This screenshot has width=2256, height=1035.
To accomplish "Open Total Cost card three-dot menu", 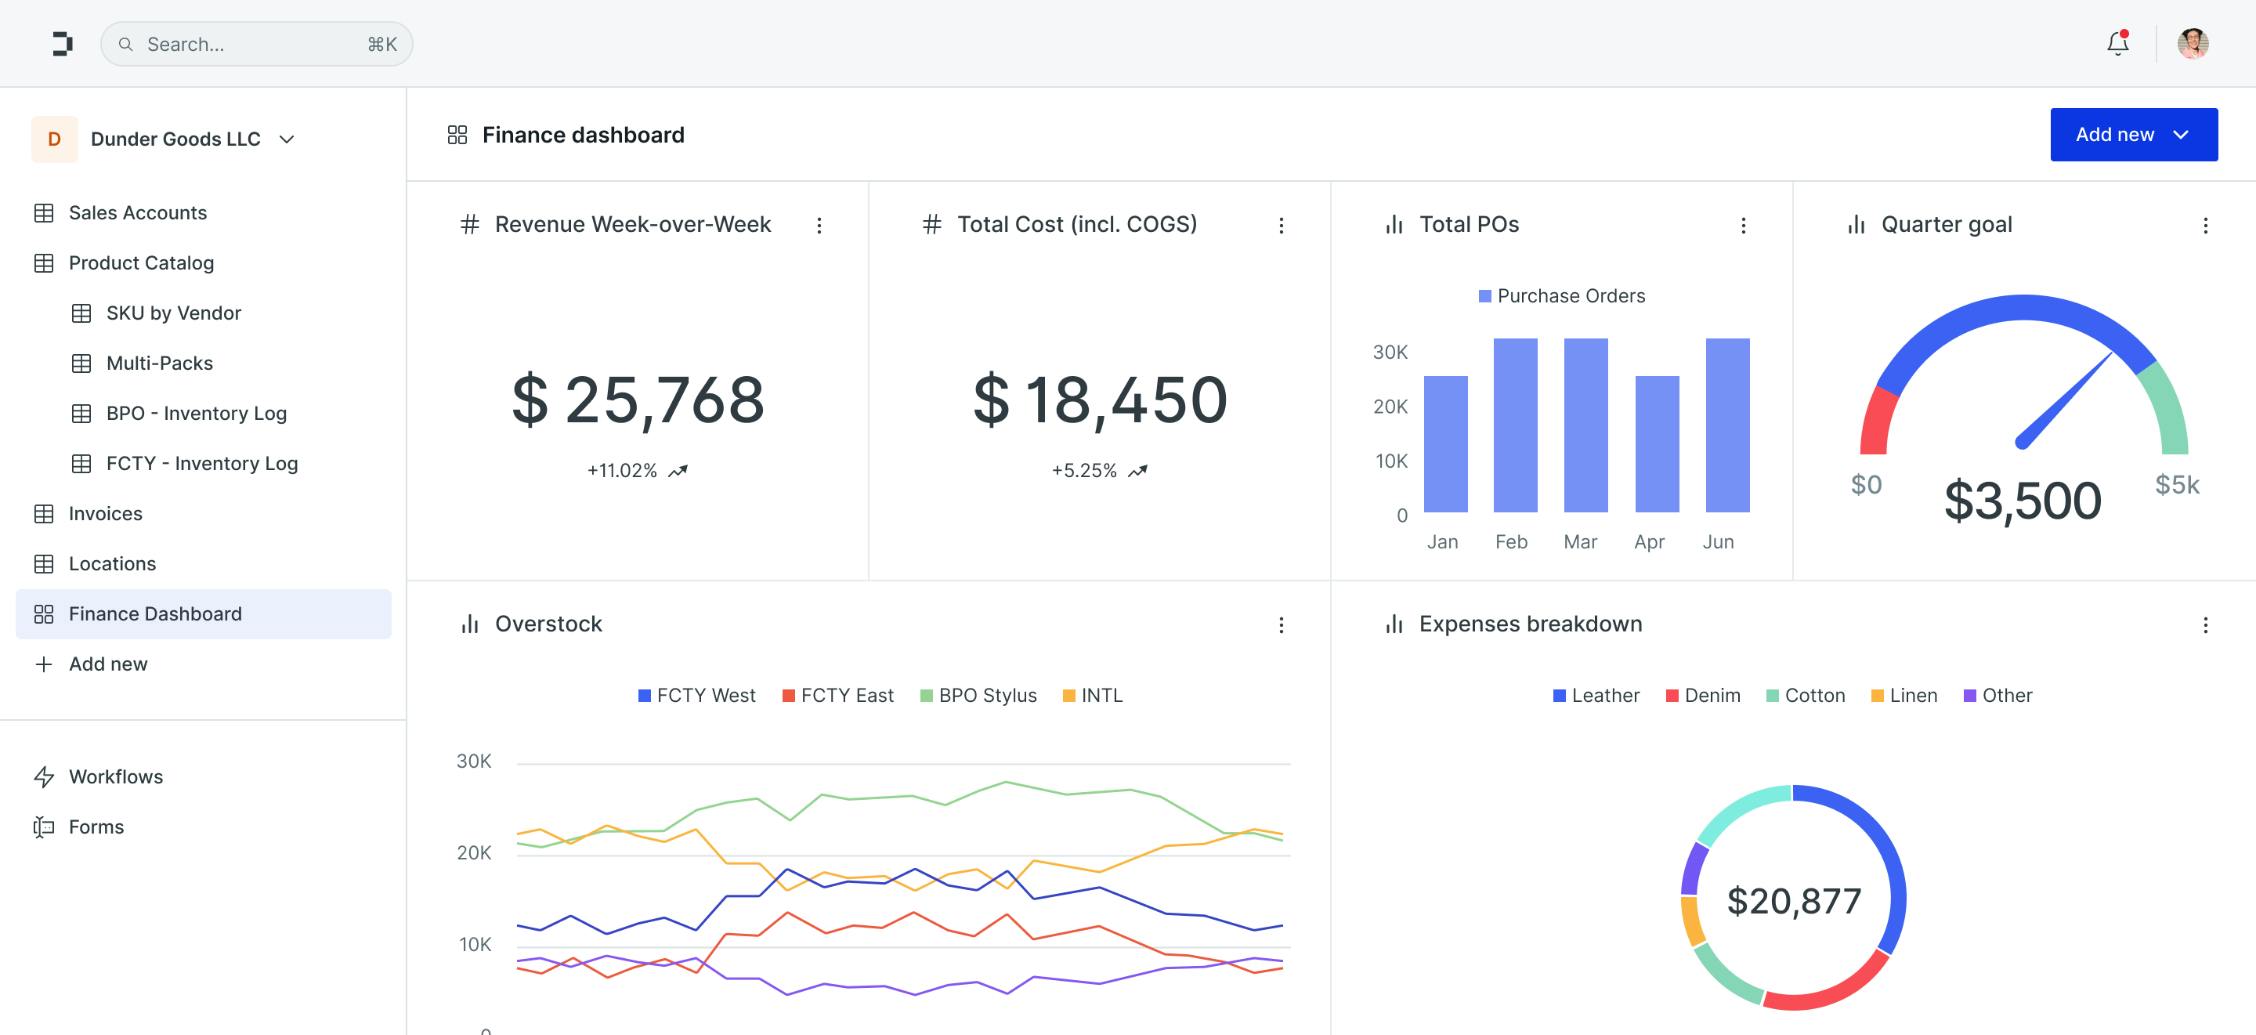I will pyautogui.click(x=1281, y=226).
